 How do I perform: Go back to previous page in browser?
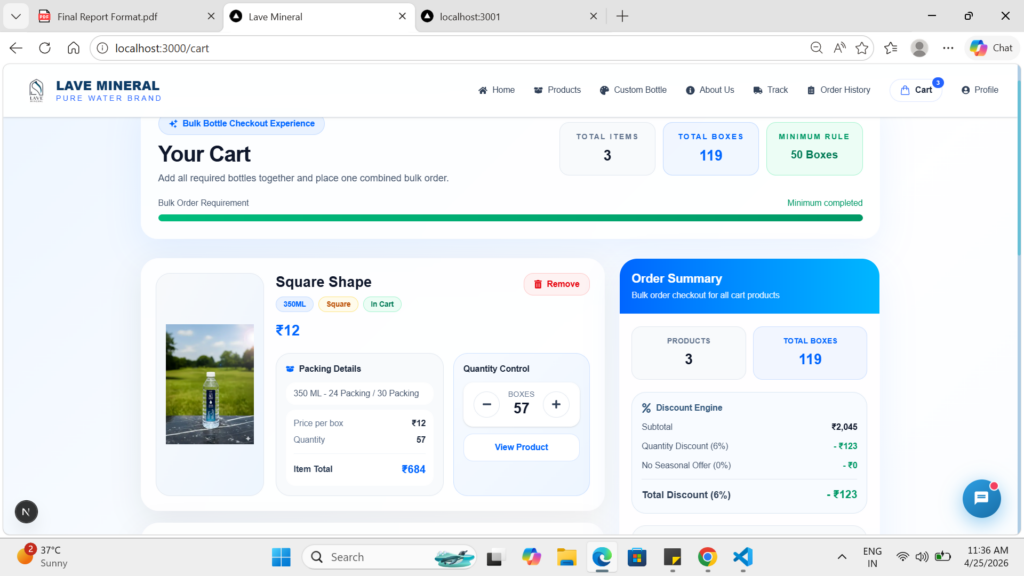[x=16, y=48]
